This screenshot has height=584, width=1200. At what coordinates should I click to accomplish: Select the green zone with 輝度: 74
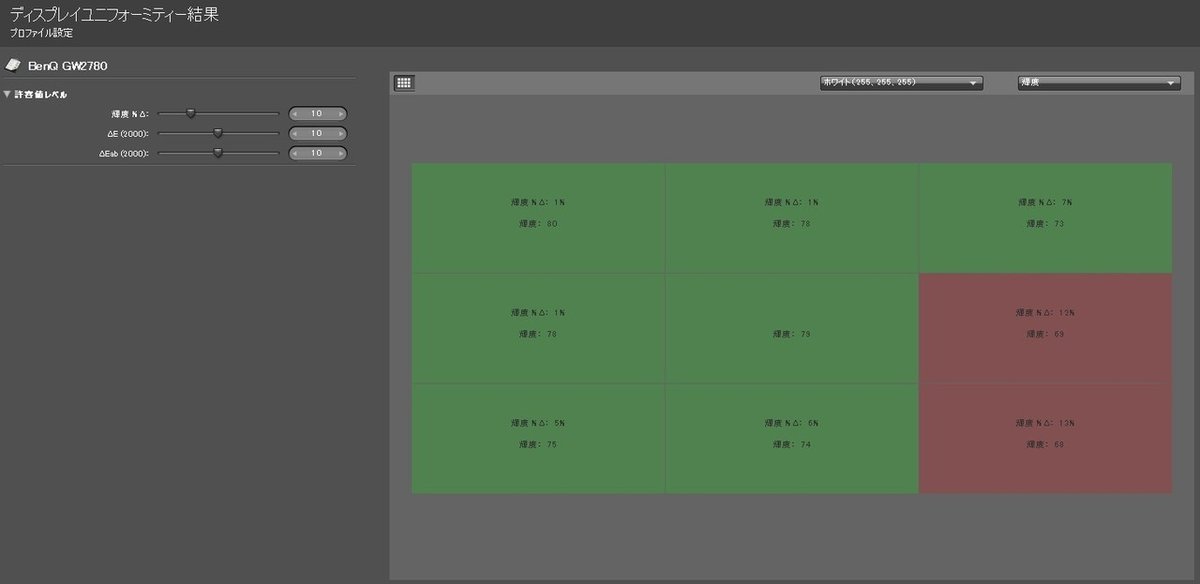pyautogui.click(x=792, y=438)
